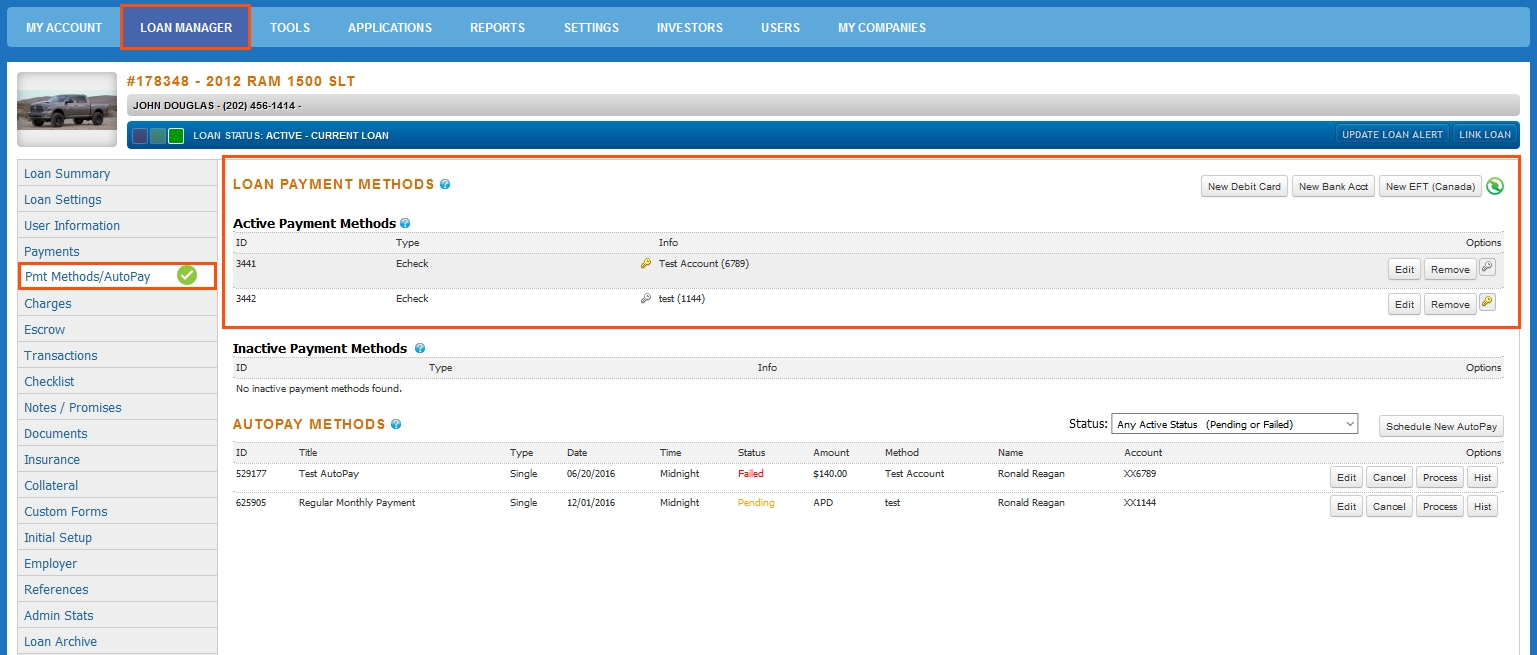Click the bright green loan status square

176,136
